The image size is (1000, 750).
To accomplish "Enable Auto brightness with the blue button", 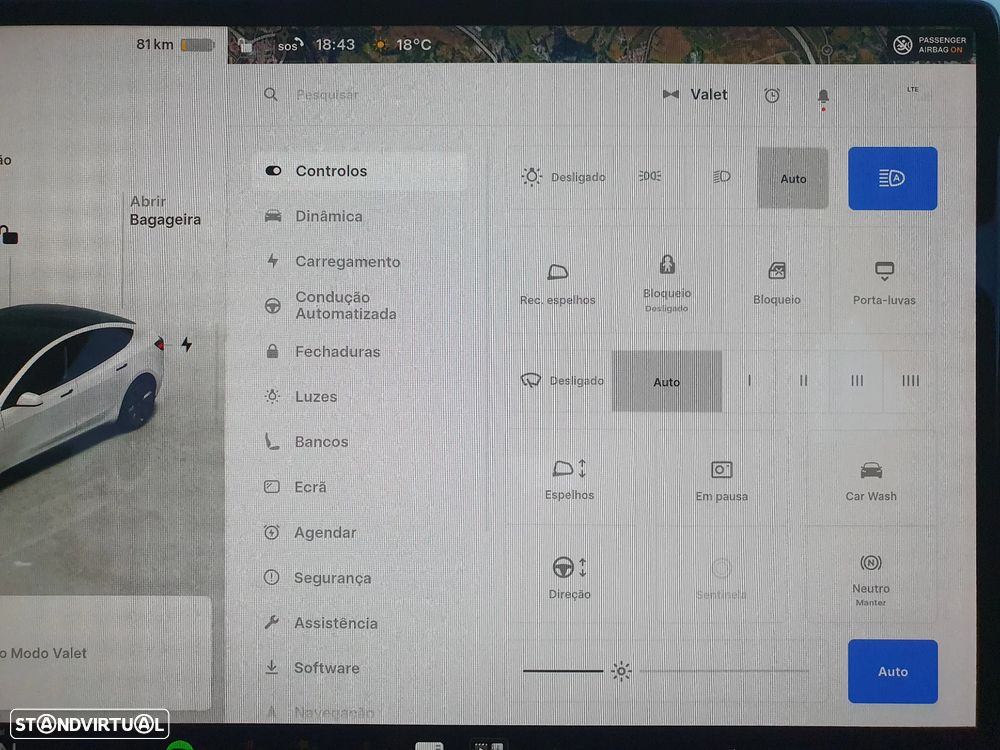I will coord(892,672).
